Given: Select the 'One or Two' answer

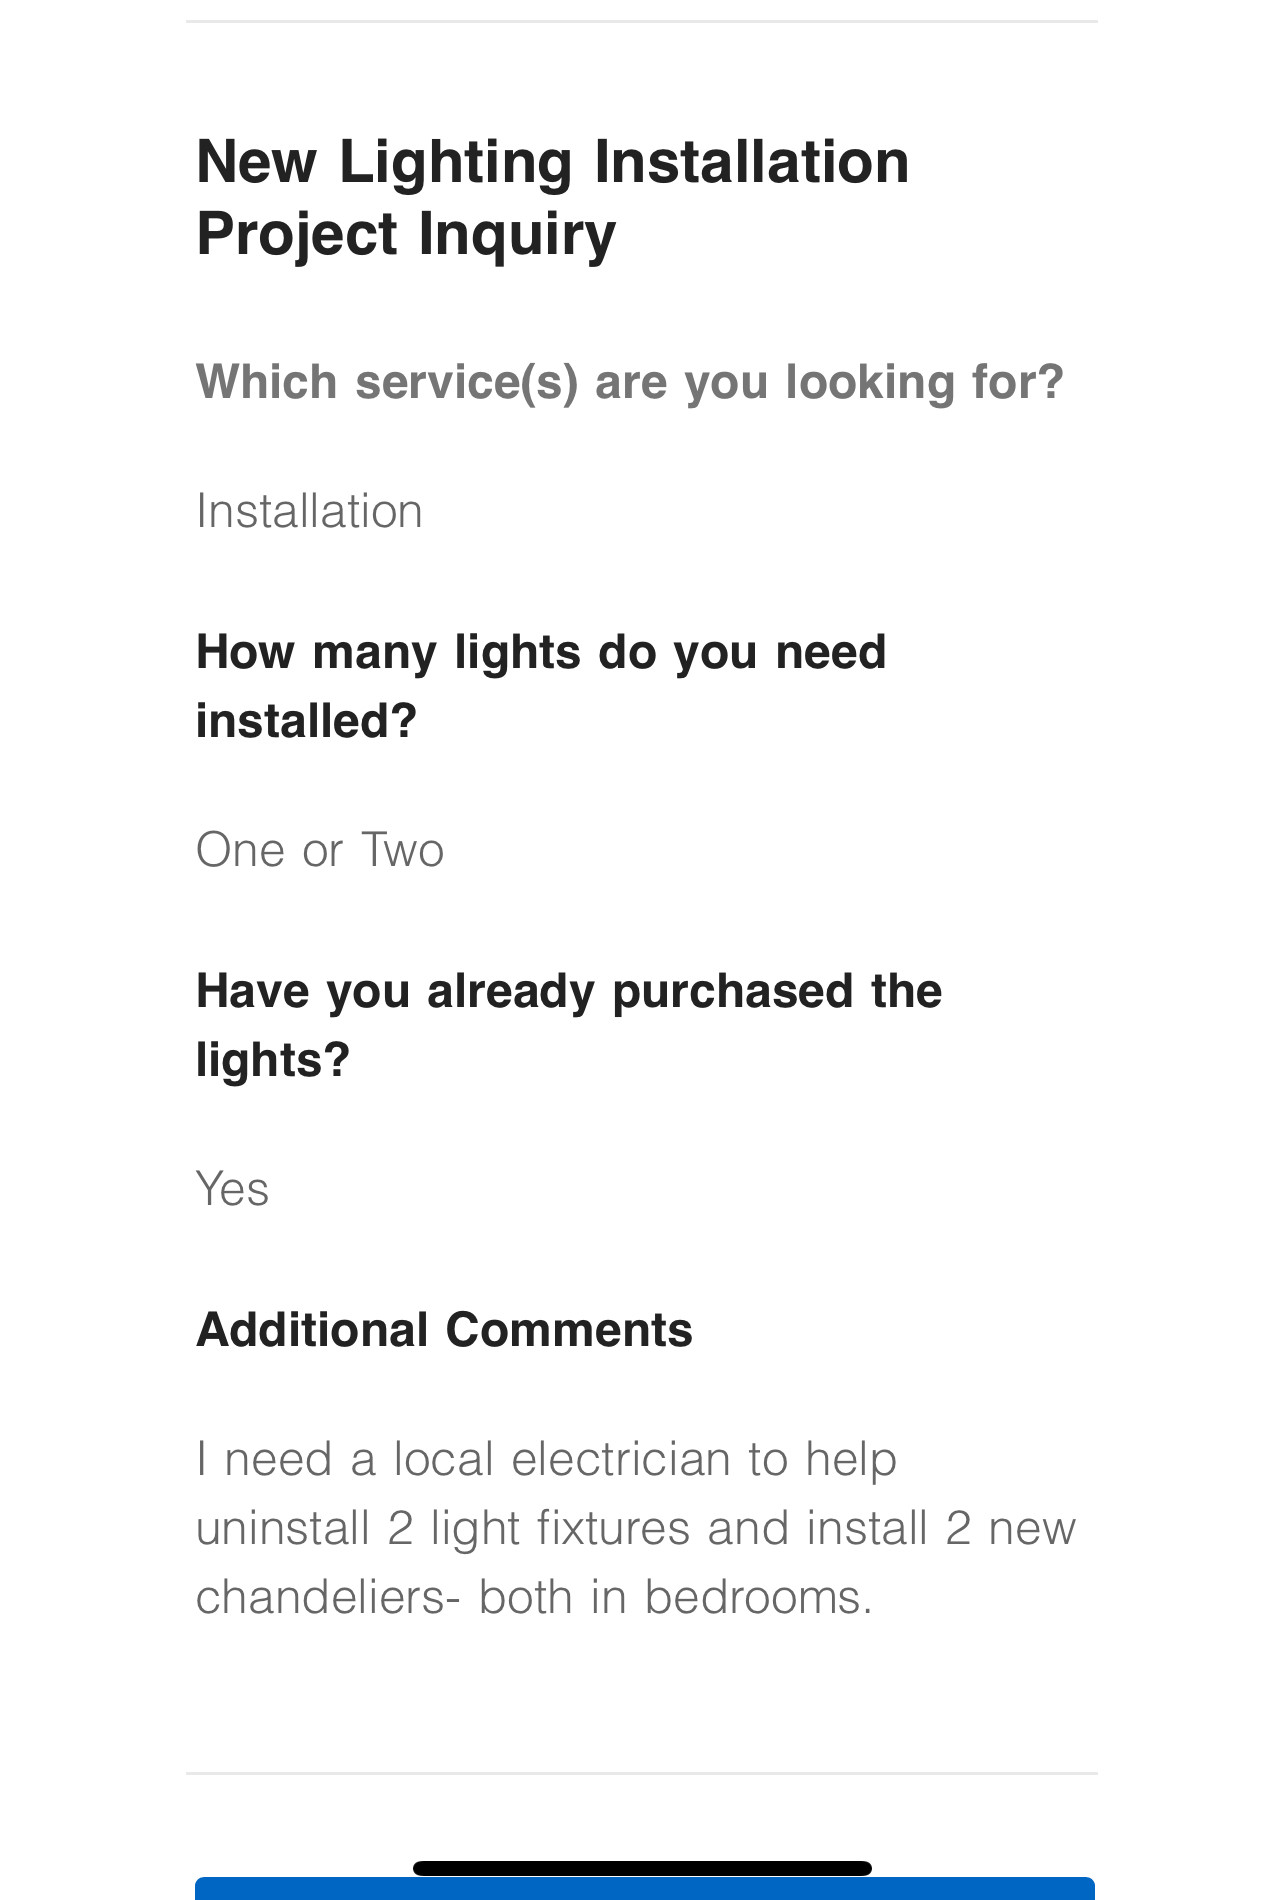Looking at the screenshot, I should (320, 850).
